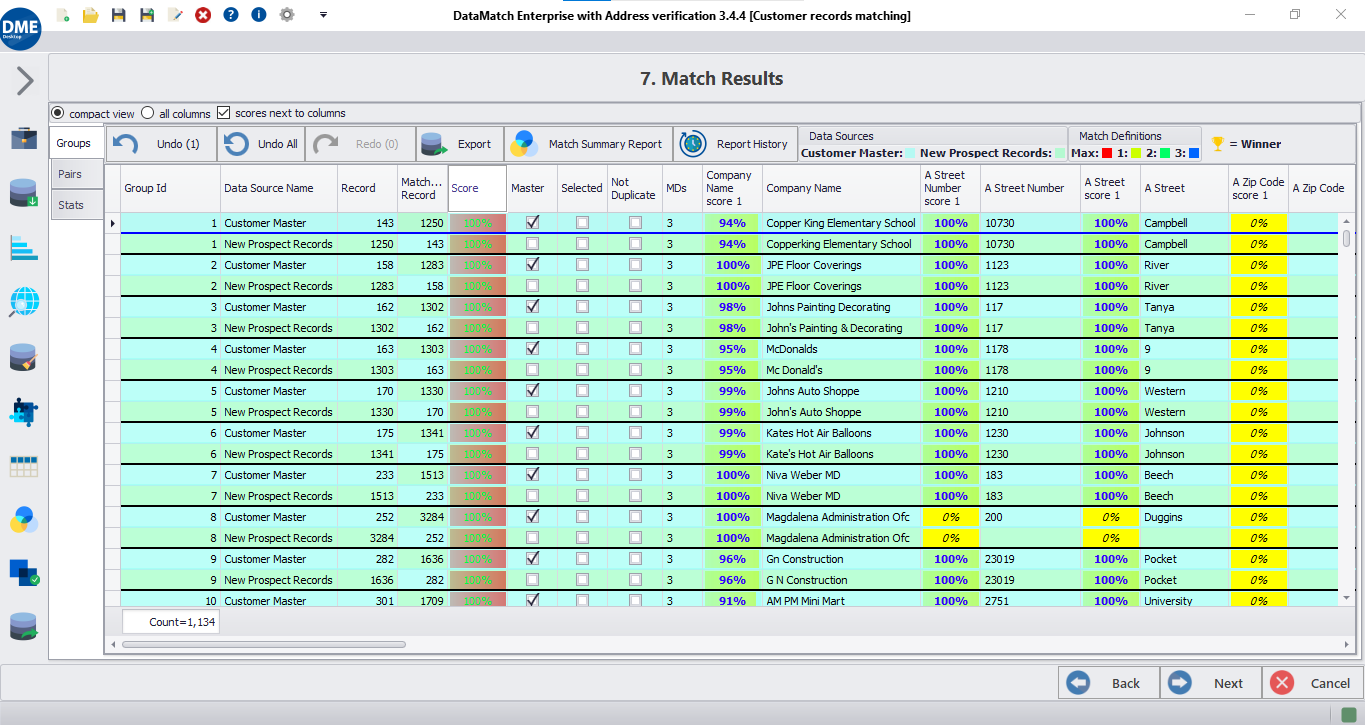Viewport: 1365px width, 725px height.
Task: Open settings gear icon
Action: click(x=287, y=15)
